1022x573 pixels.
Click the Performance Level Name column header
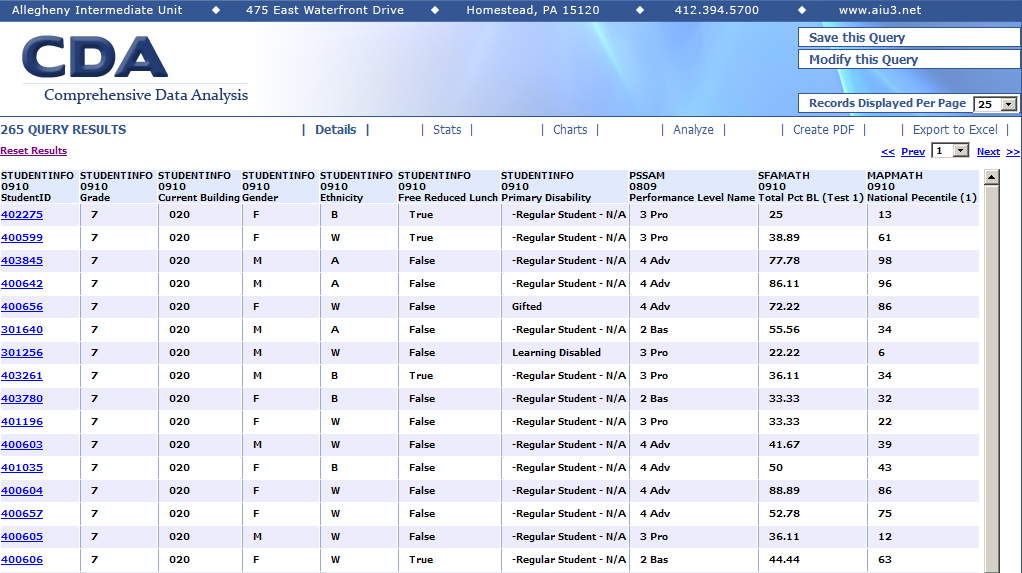tap(692, 186)
